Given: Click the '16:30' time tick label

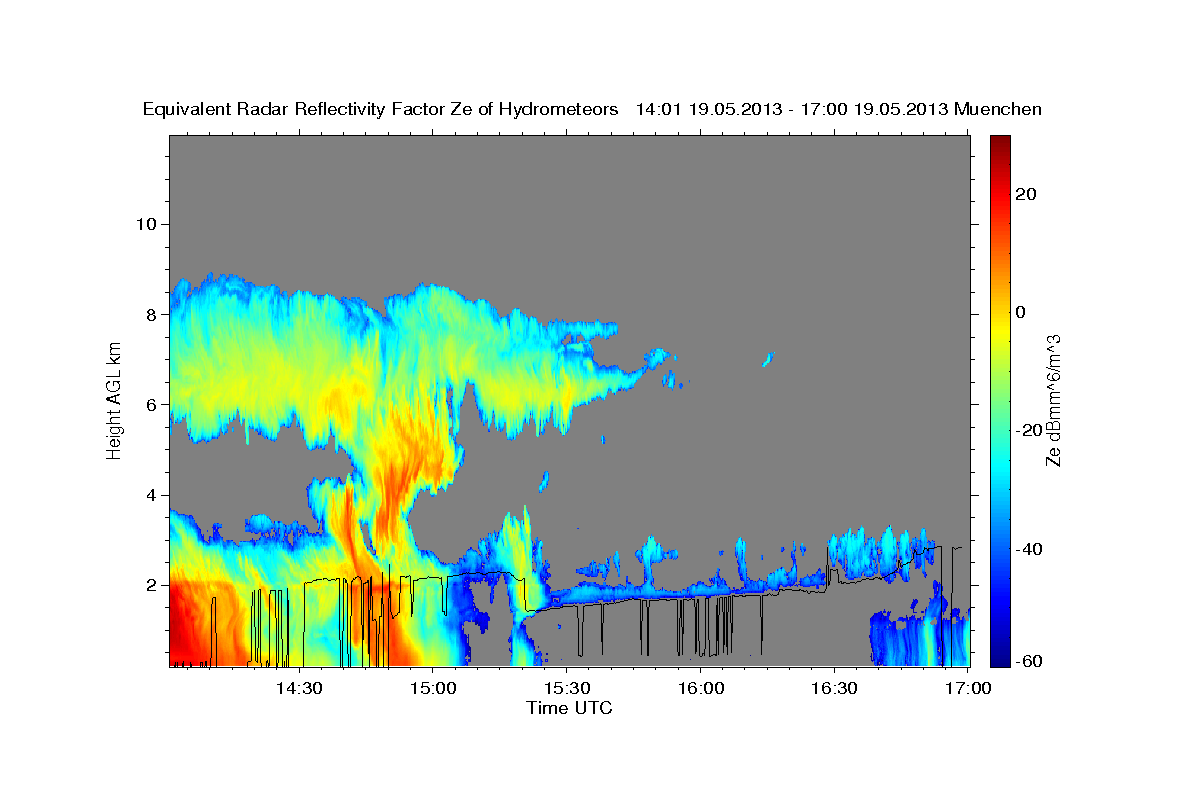Looking at the screenshot, I should 834,688.
